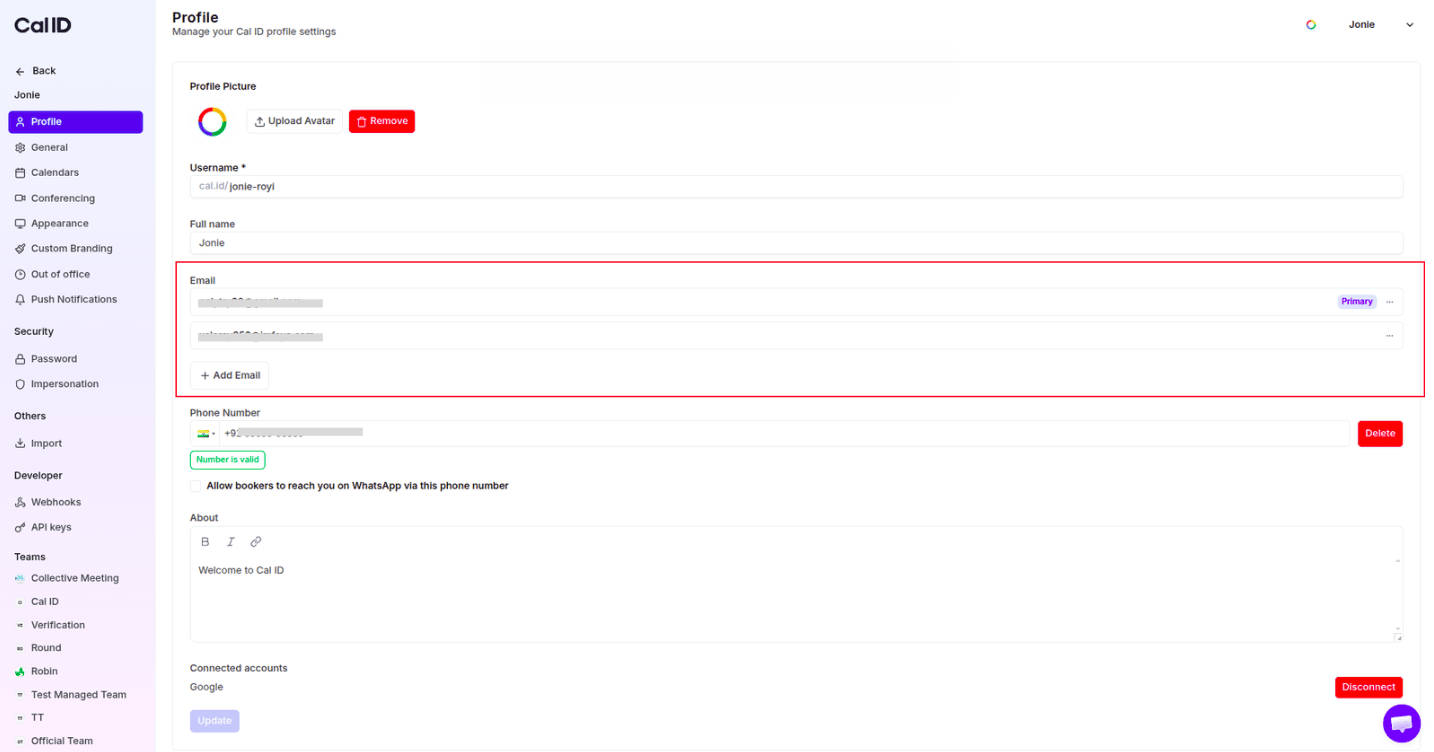Toggle bold formatting in About
The image size is (1434, 752).
(205, 542)
